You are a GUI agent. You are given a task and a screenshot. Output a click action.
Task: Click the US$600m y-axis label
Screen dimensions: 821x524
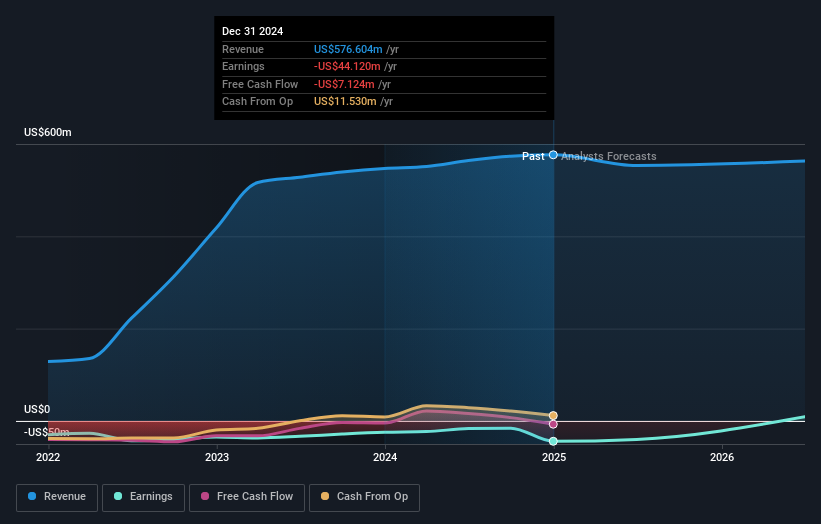pyautogui.click(x=48, y=132)
